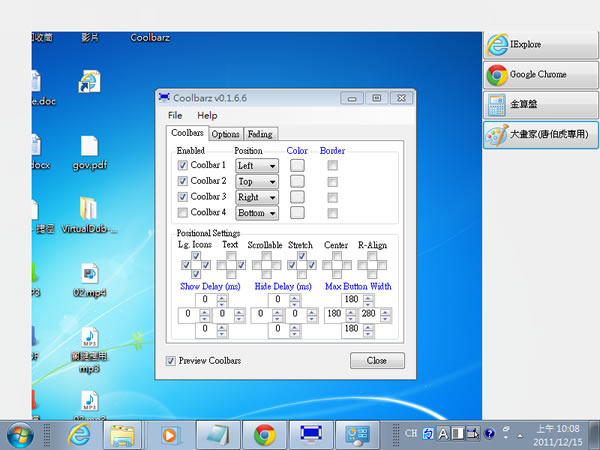The width and height of the screenshot is (600, 450).
Task: Click the input method help icon
Action: click(489, 434)
